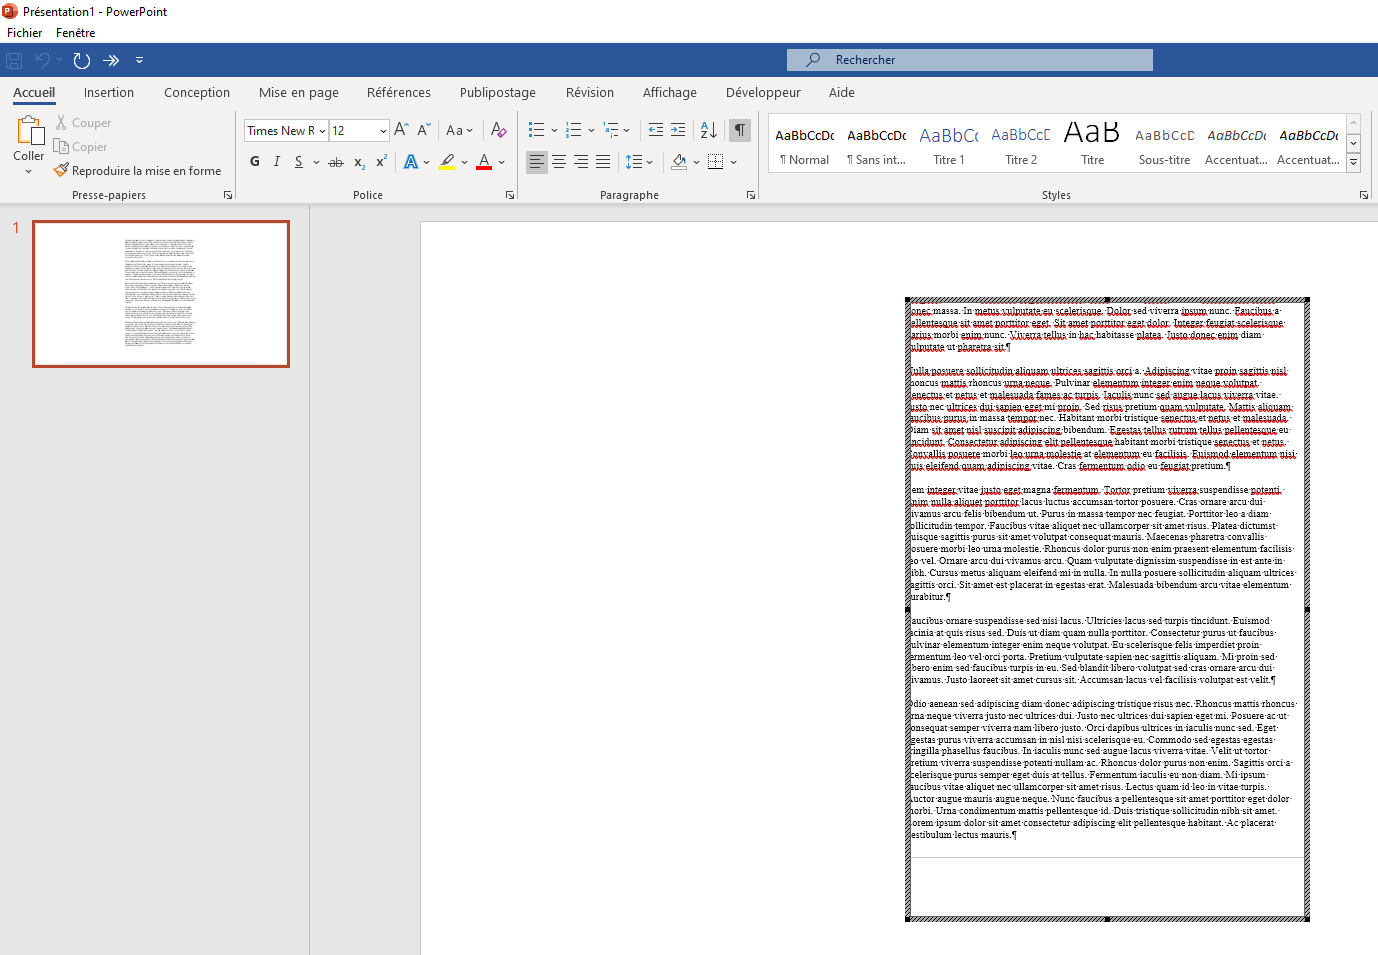Switch to the Publipostage tab
Image resolution: width=1378 pixels, height=955 pixels.
pyautogui.click(x=498, y=92)
